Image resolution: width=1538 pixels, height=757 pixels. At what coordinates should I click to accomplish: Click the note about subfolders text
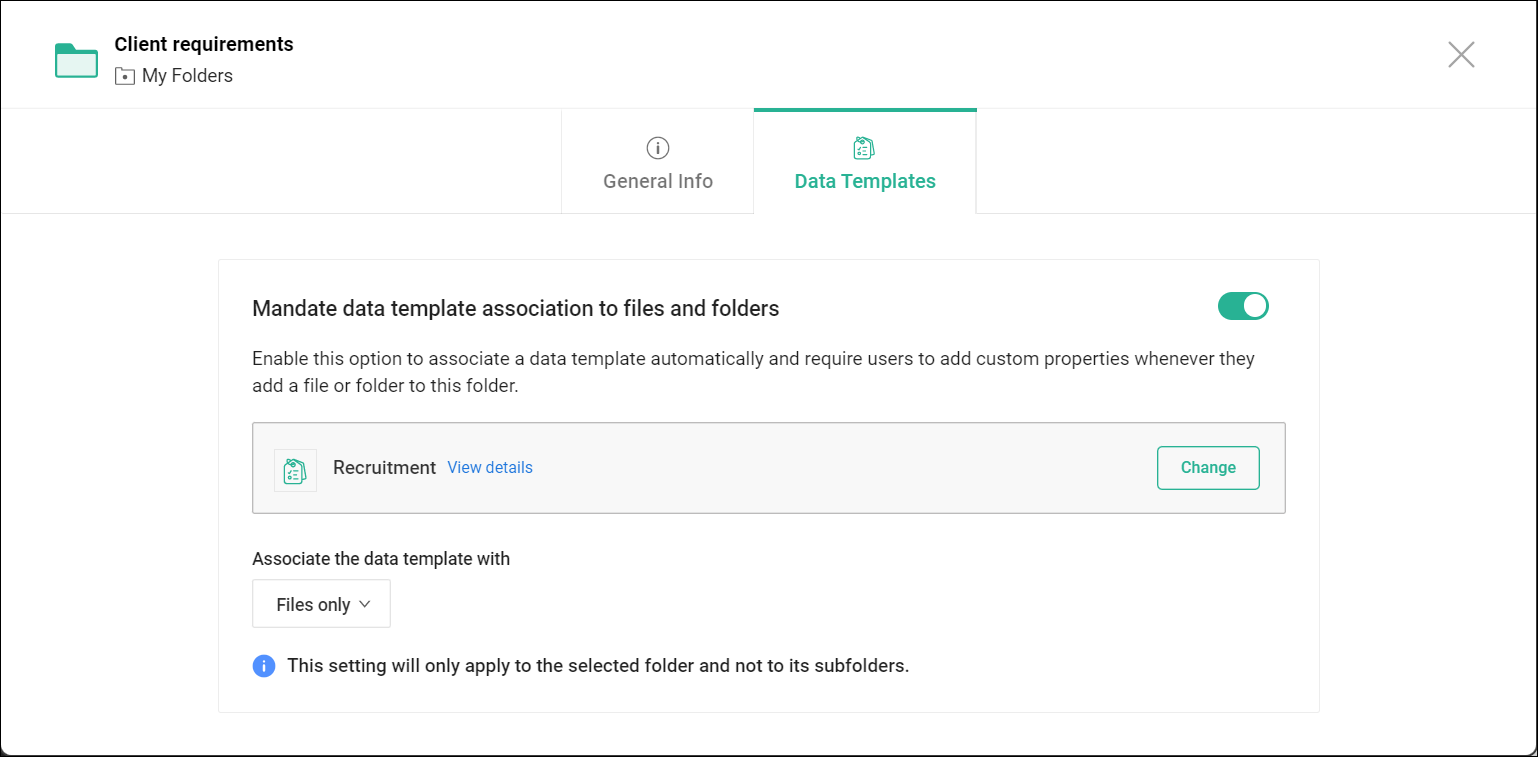[x=598, y=666]
